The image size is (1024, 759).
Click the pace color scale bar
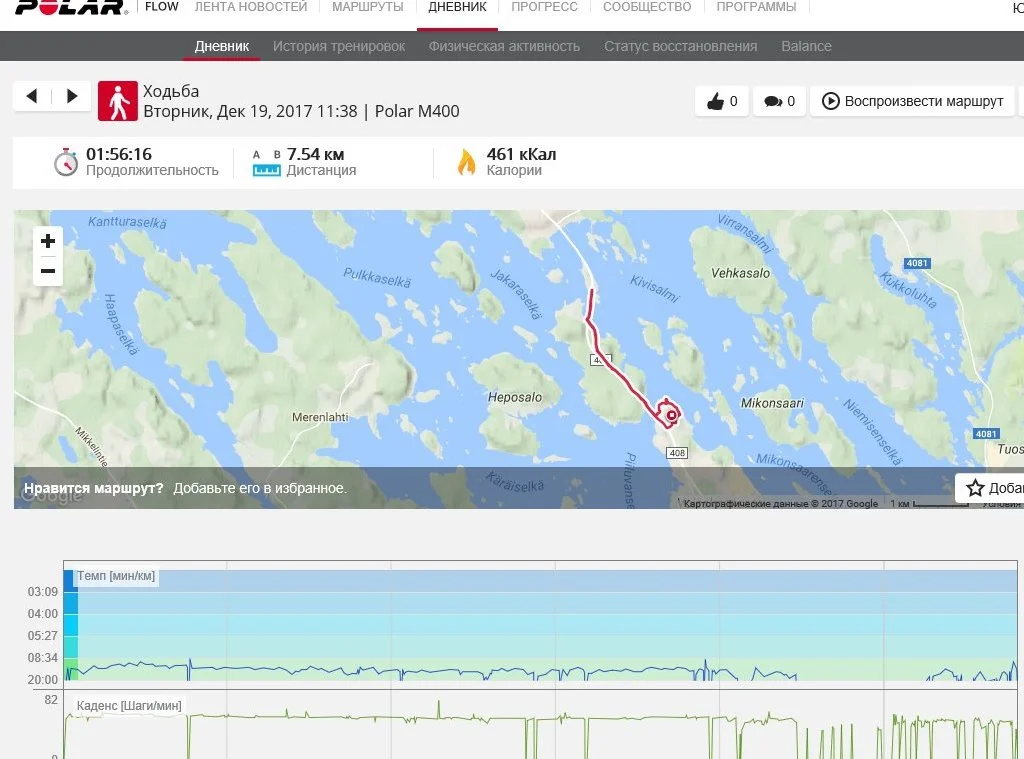point(71,625)
